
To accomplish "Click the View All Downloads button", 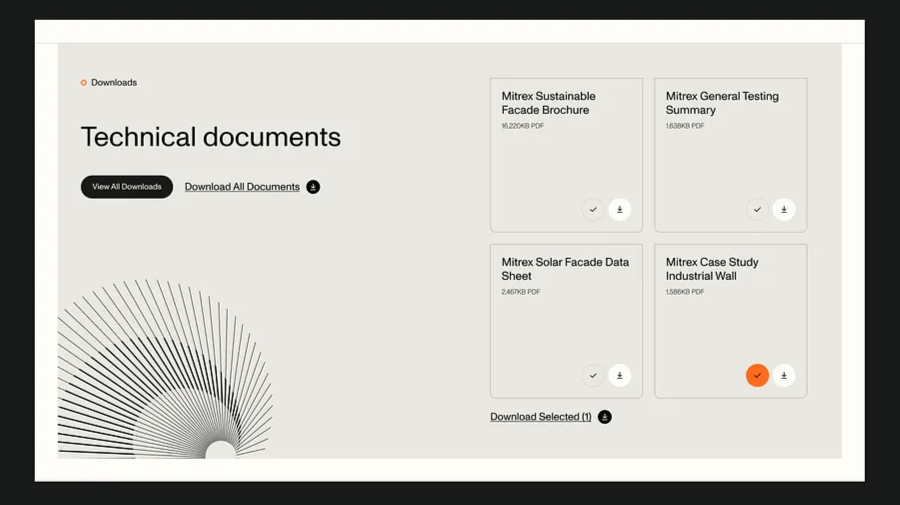I will (x=127, y=187).
